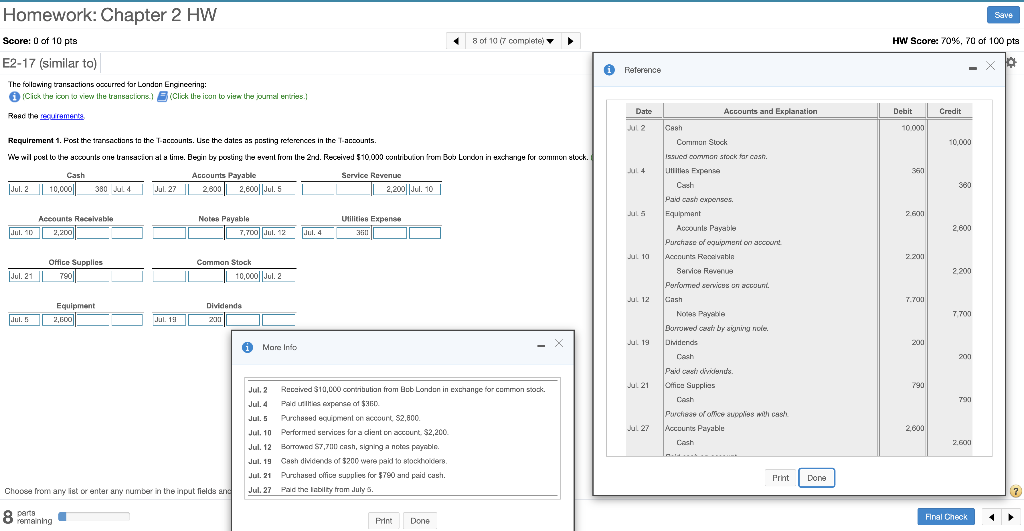
Task: Close the Reference dialog with X
Action: point(990,65)
